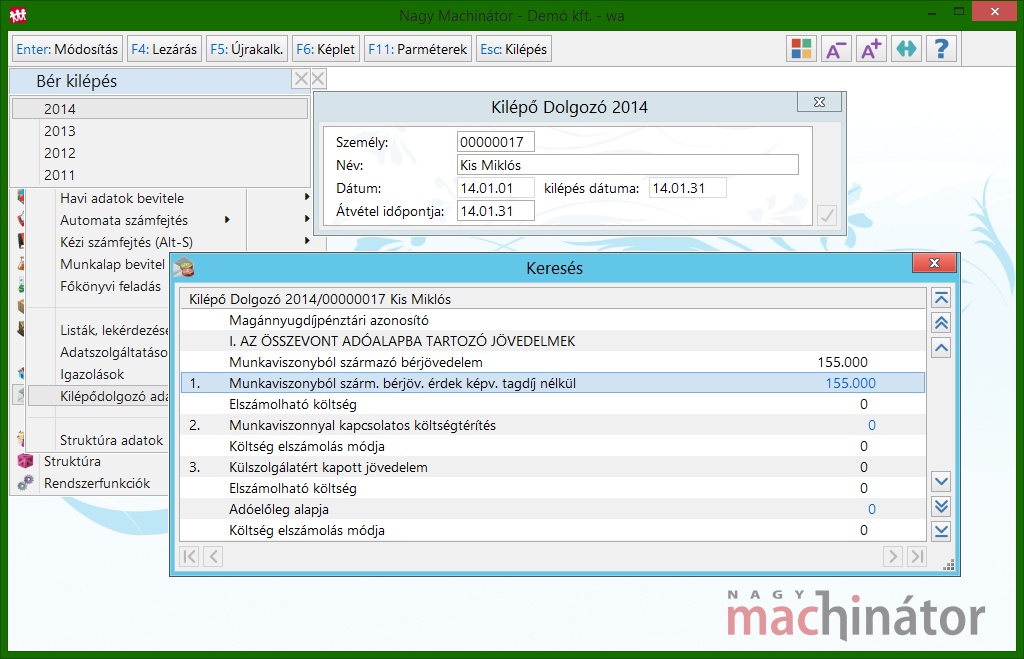The width and height of the screenshot is (1024, 659).
Task: Click header I. AZ ÖSSZEVONT ADÓALAPBA row
Action: click(552, 341)
